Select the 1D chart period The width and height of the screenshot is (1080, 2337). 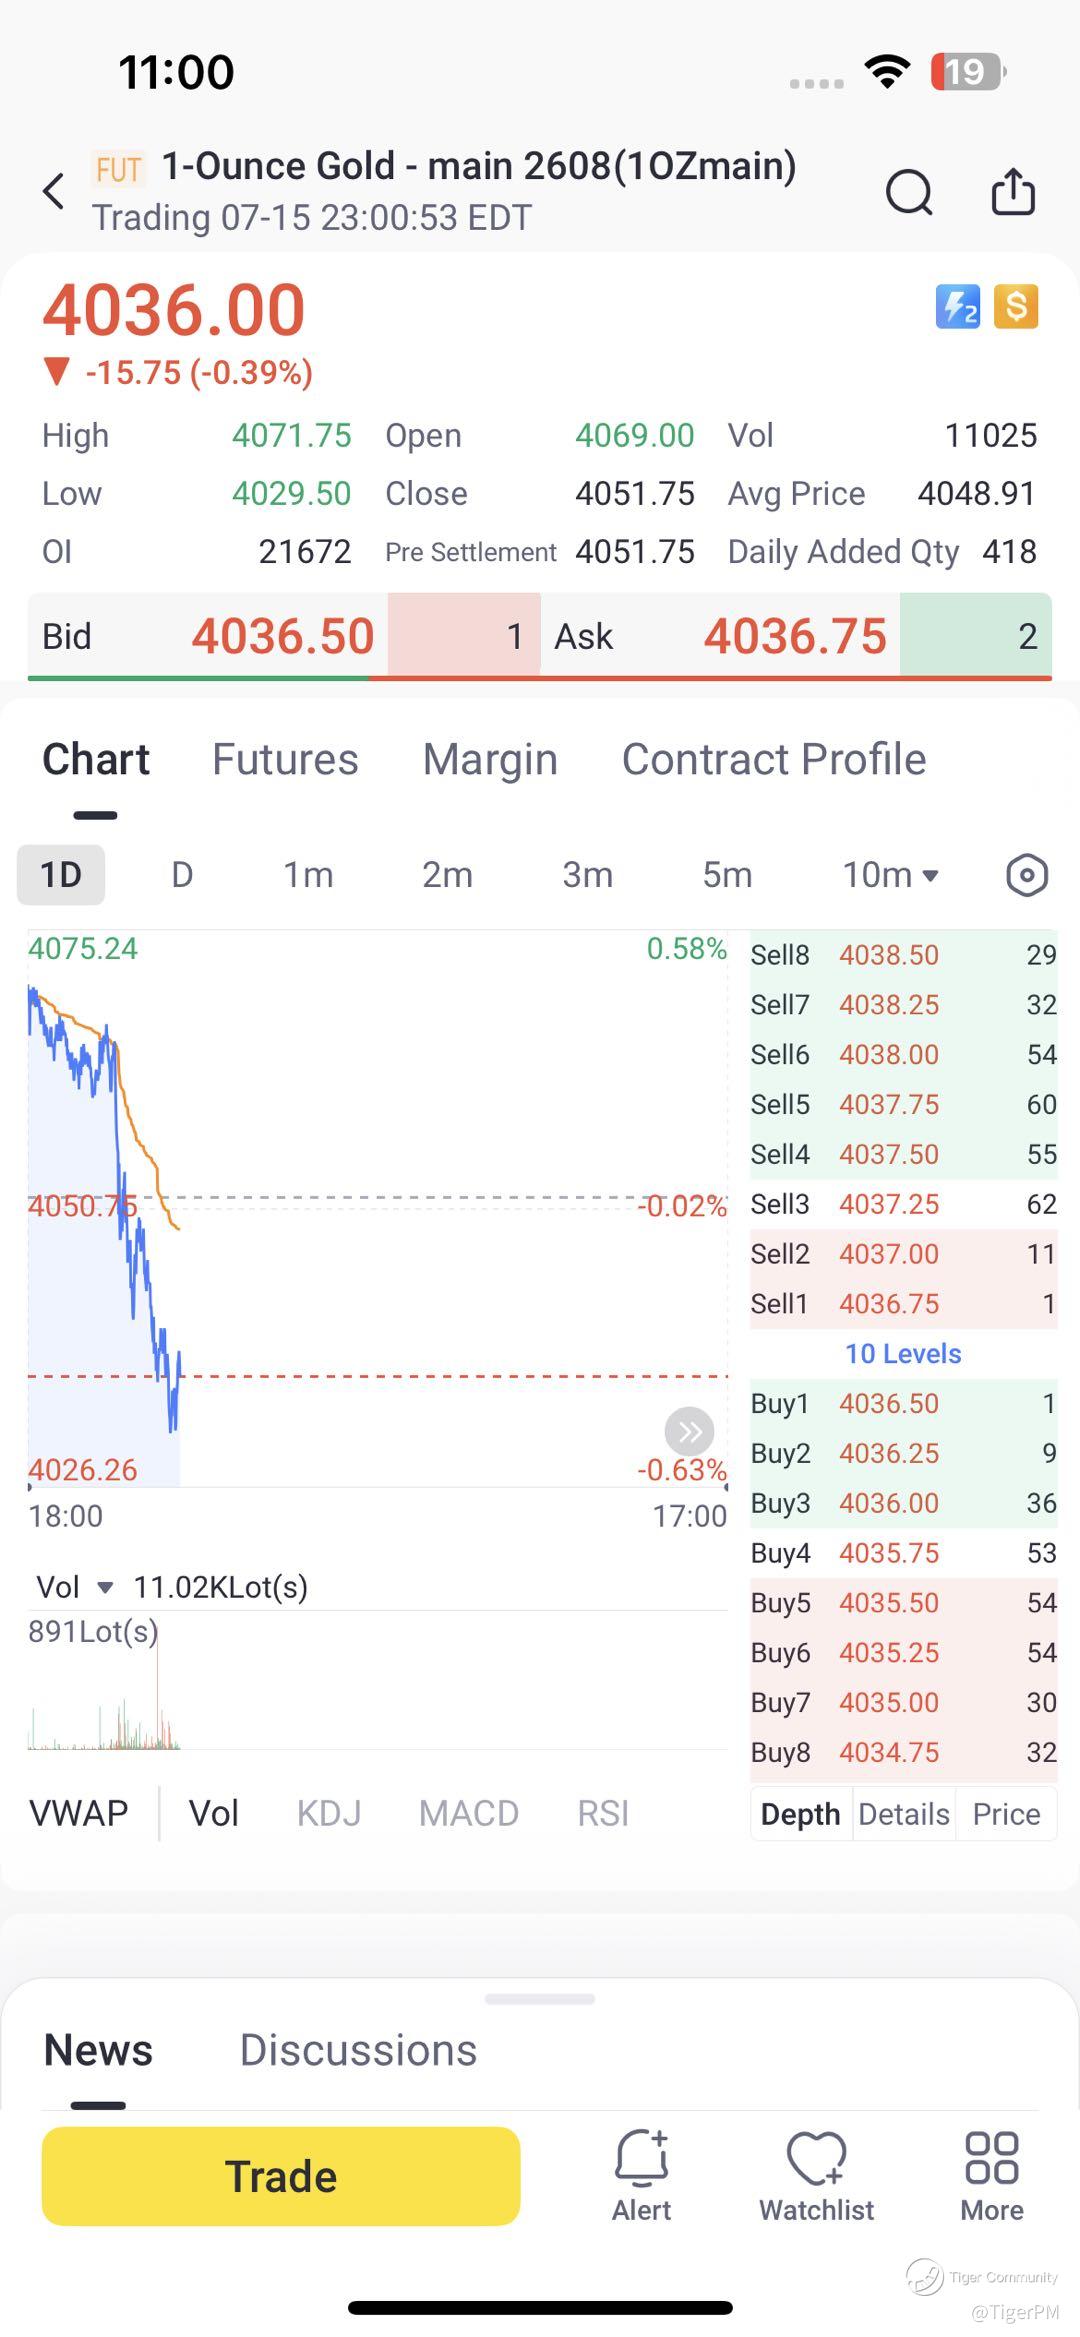point(61,875)
